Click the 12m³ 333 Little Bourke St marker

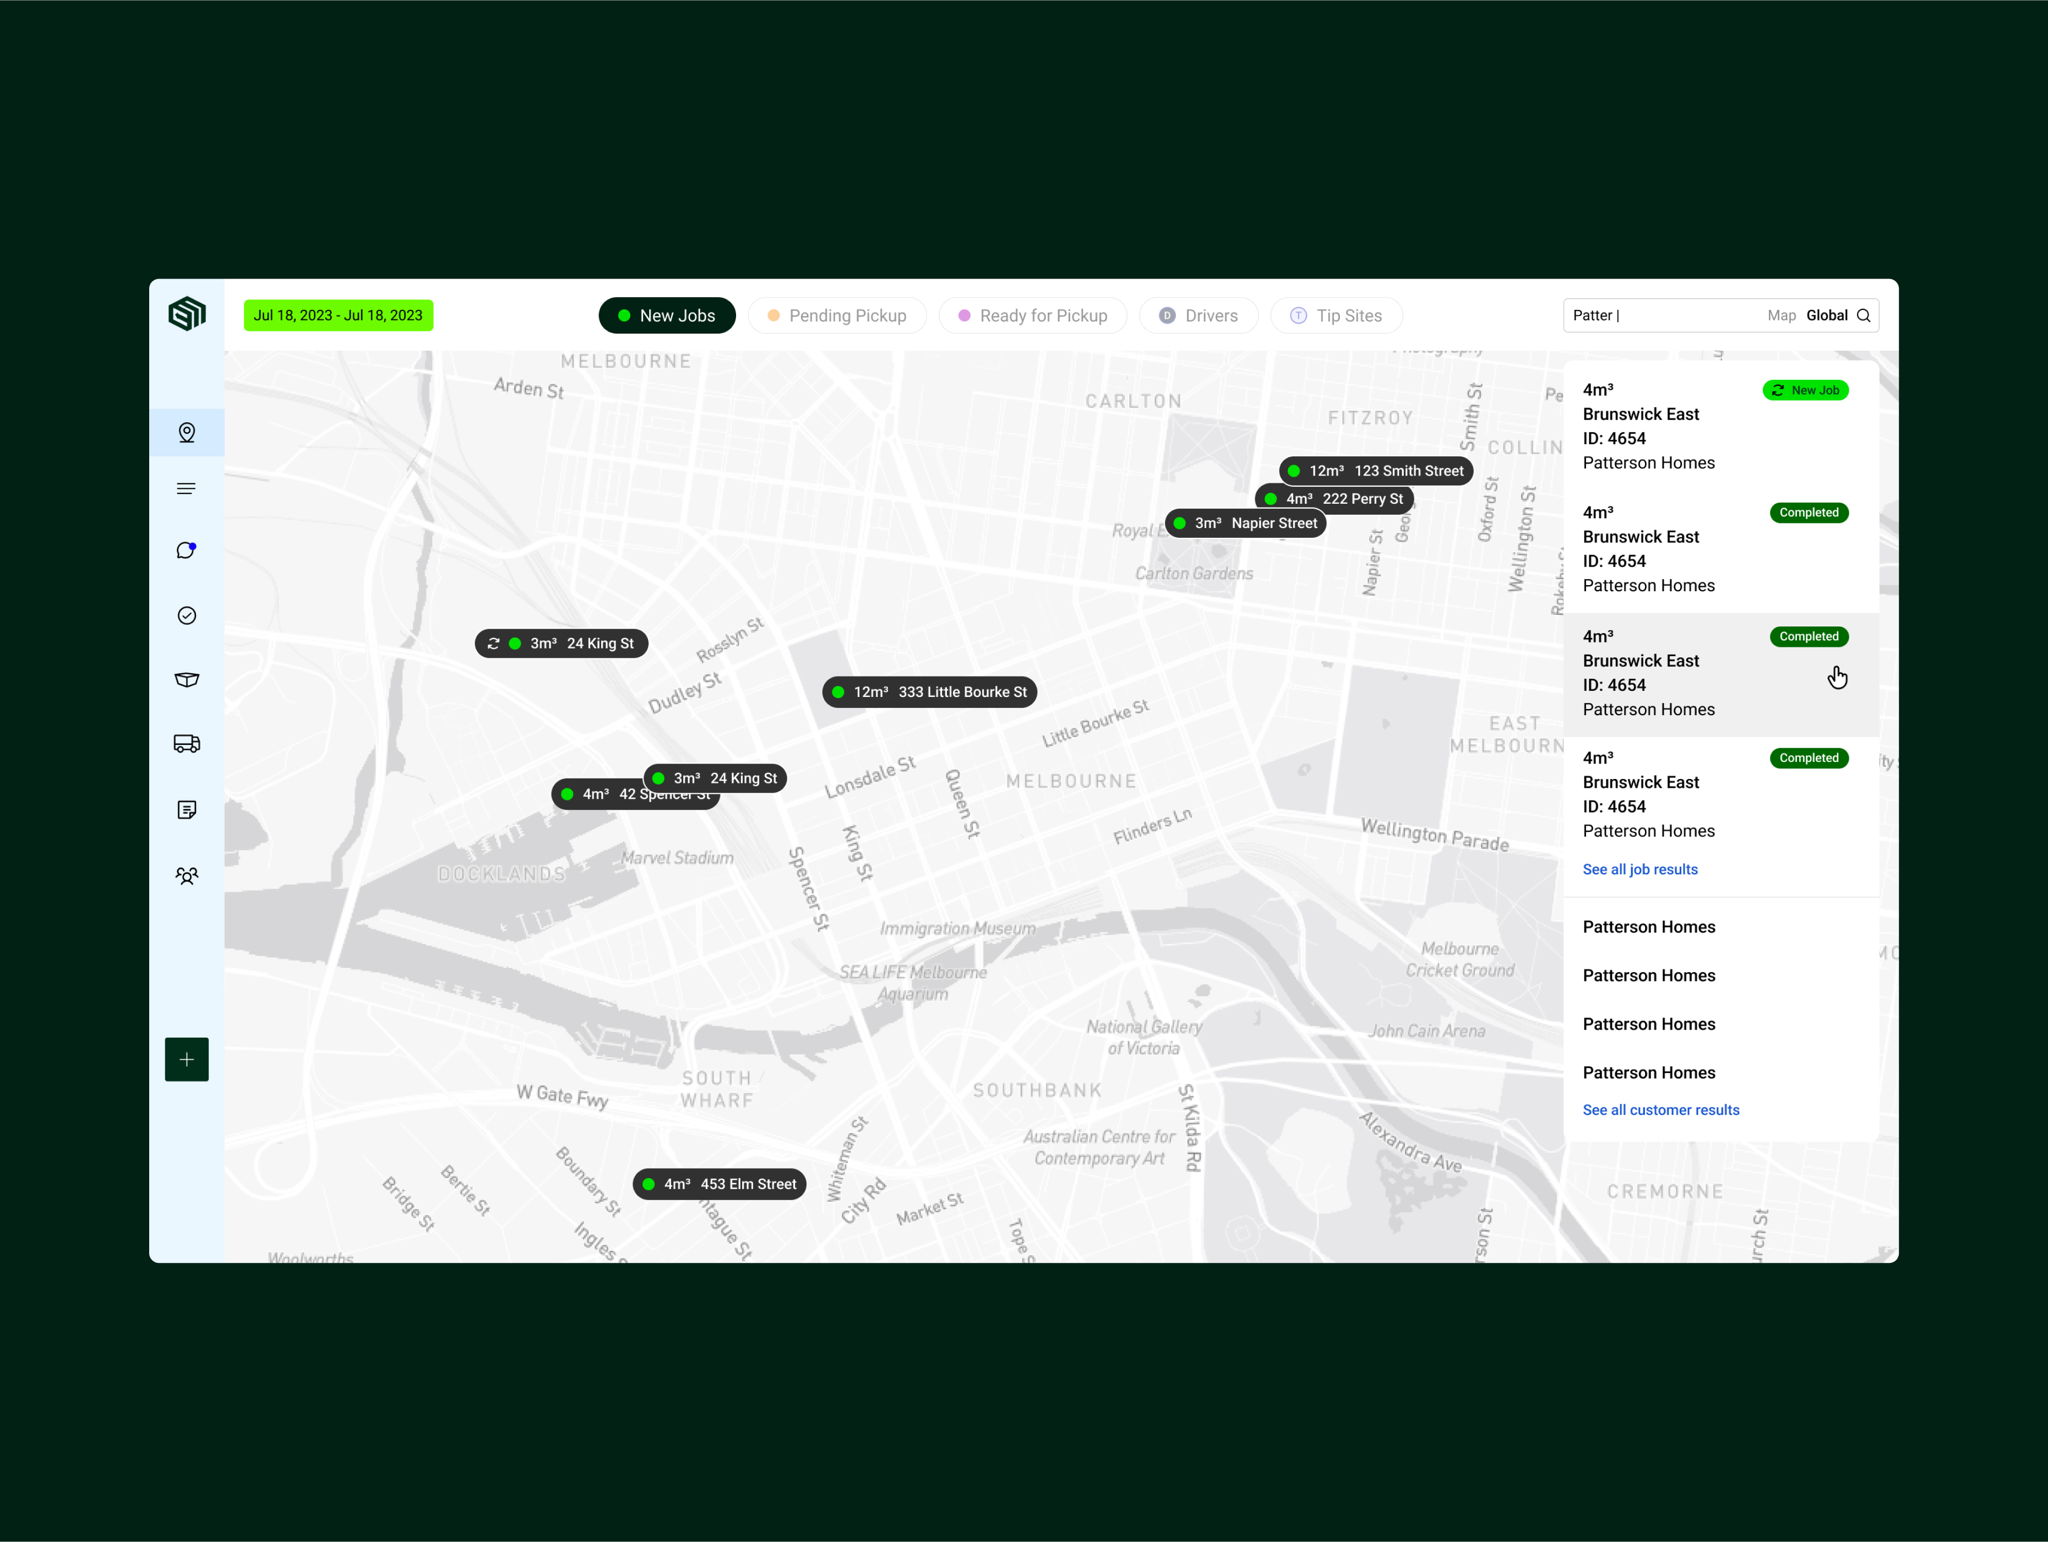930,693
